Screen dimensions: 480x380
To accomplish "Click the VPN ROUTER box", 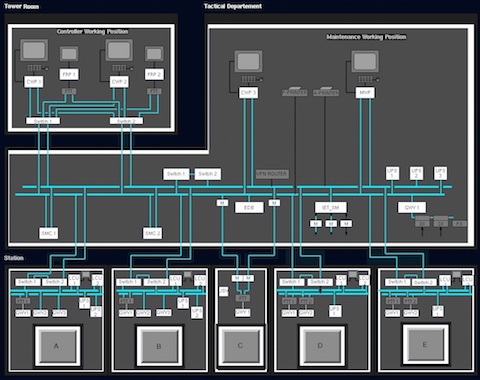I will click(x=272, y=174).
